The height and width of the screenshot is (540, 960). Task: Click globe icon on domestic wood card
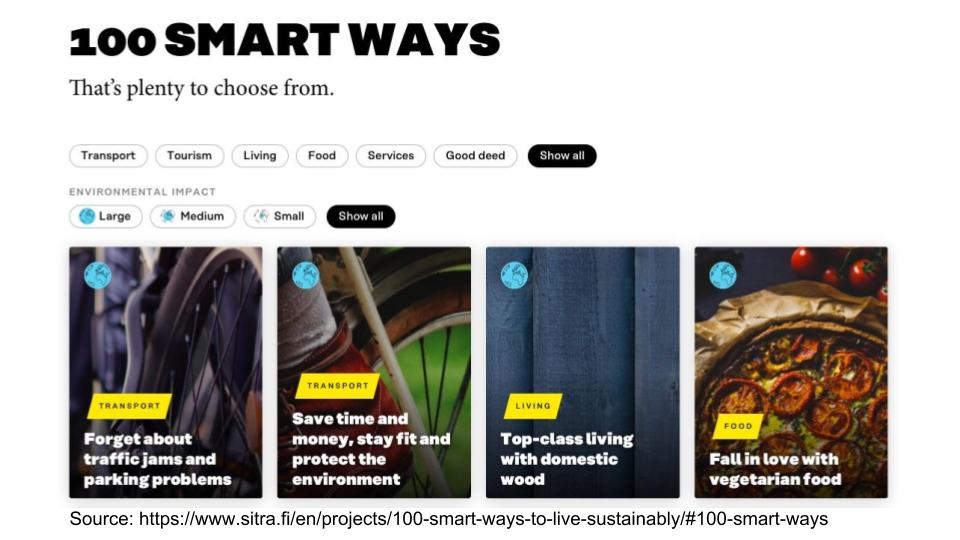[x=514, y=276]
